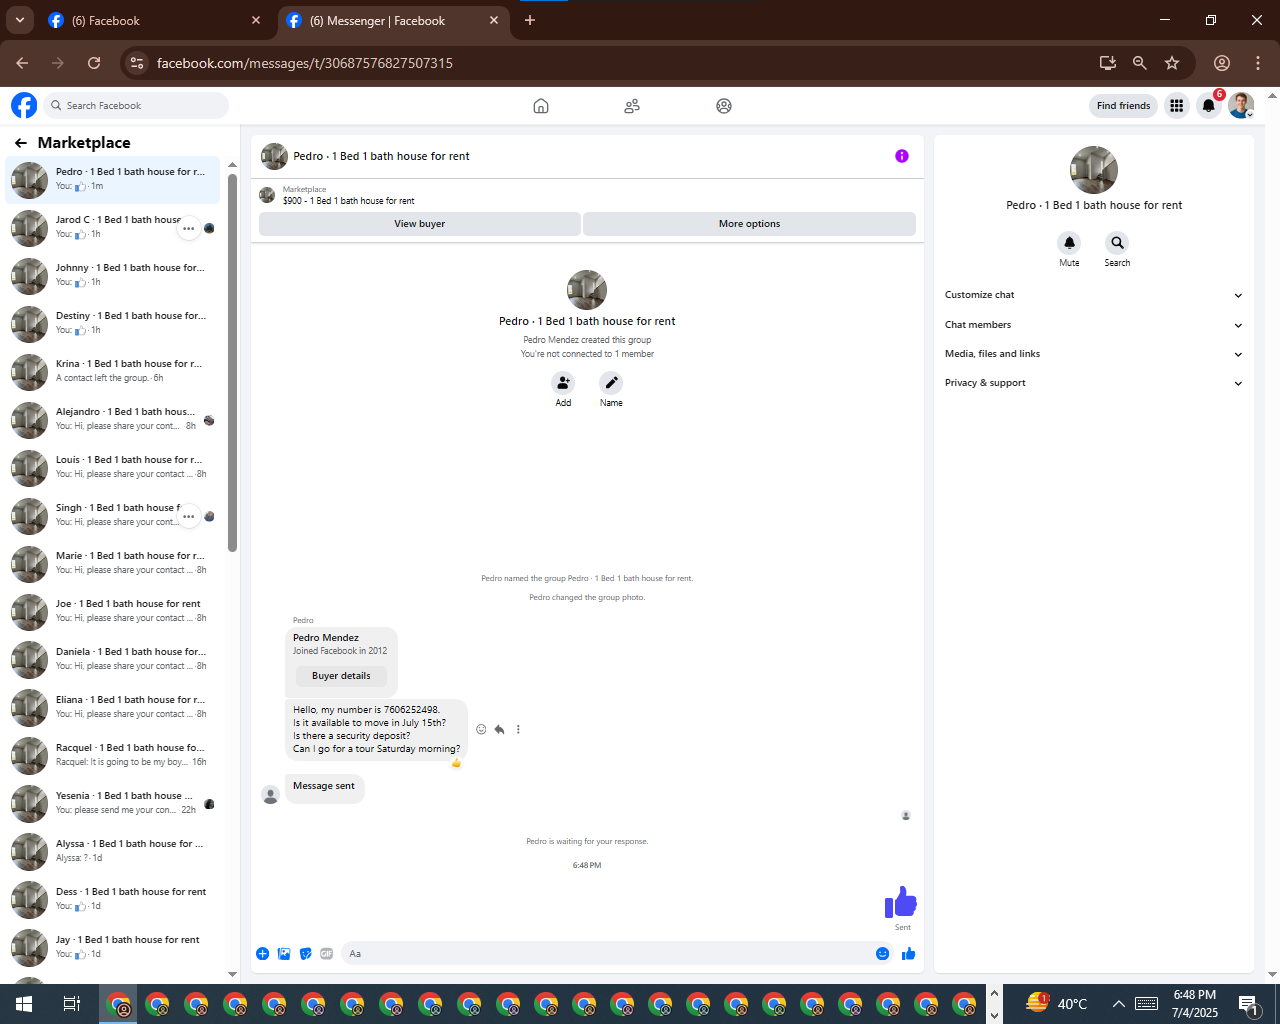1280x1024 pixels.
Task: Open chat with Yesenia
Action: (x=113, y=804)
